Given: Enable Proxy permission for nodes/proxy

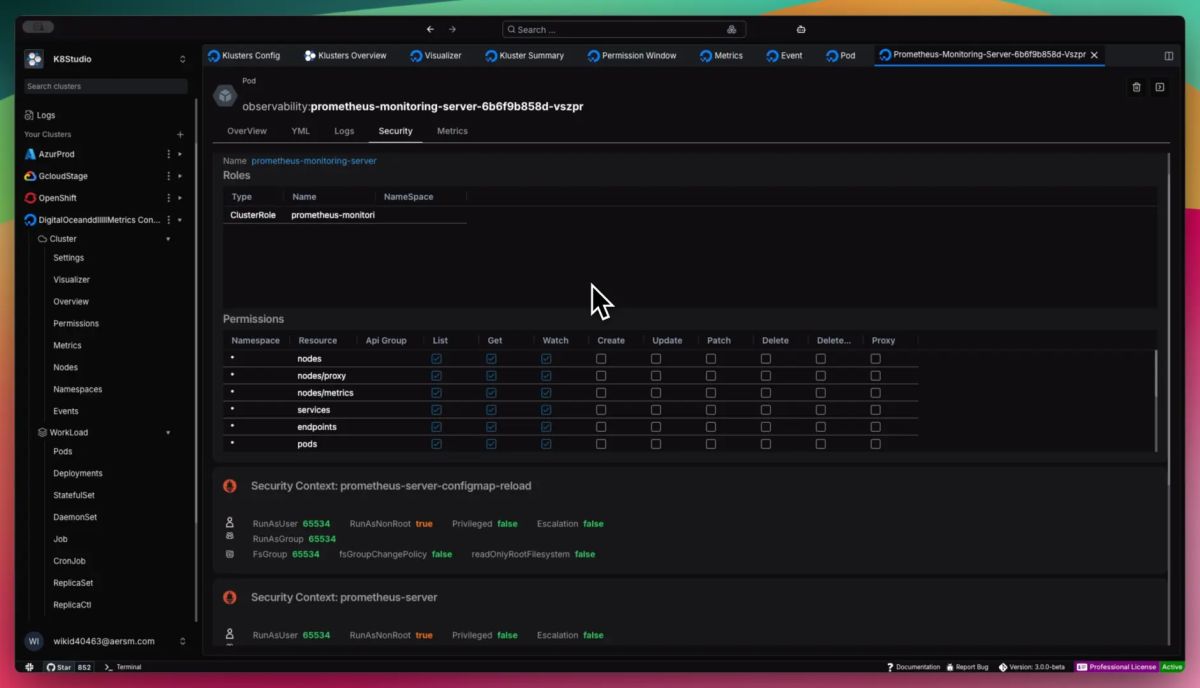Looking at the screenshot, I should click(875, 375).
